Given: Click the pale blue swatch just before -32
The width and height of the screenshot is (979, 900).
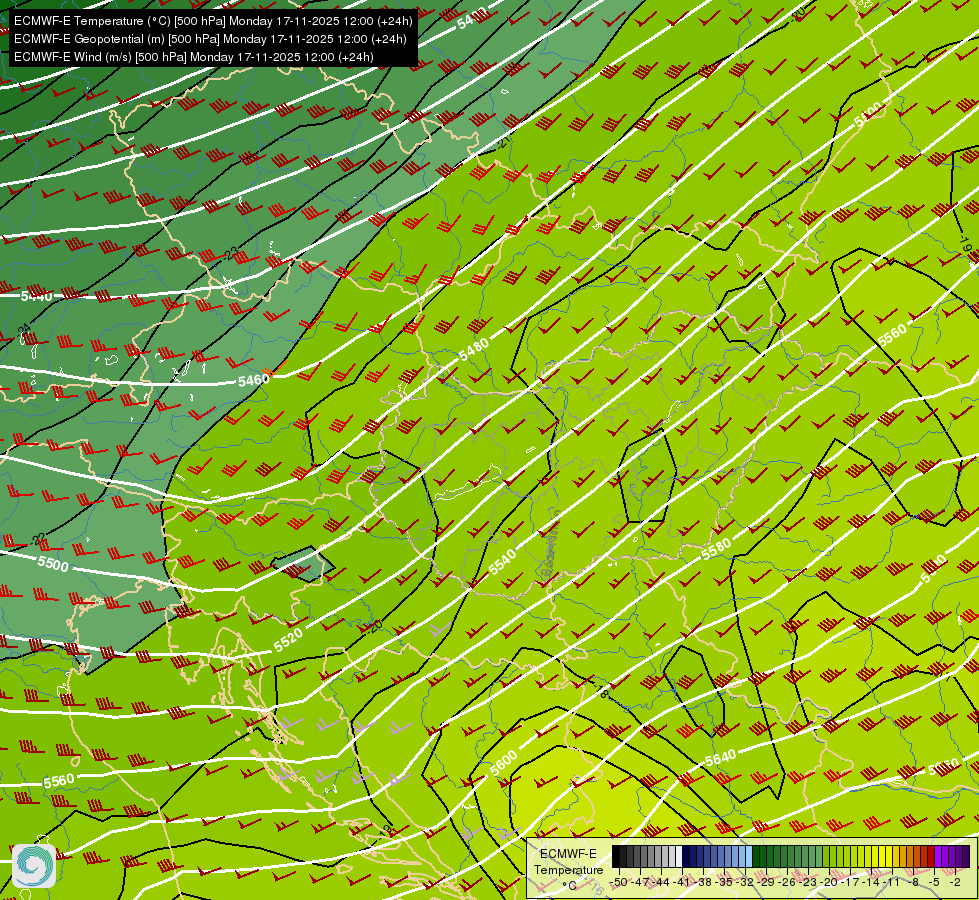Looking at the screenshot, I should click(x=749, y=856).
